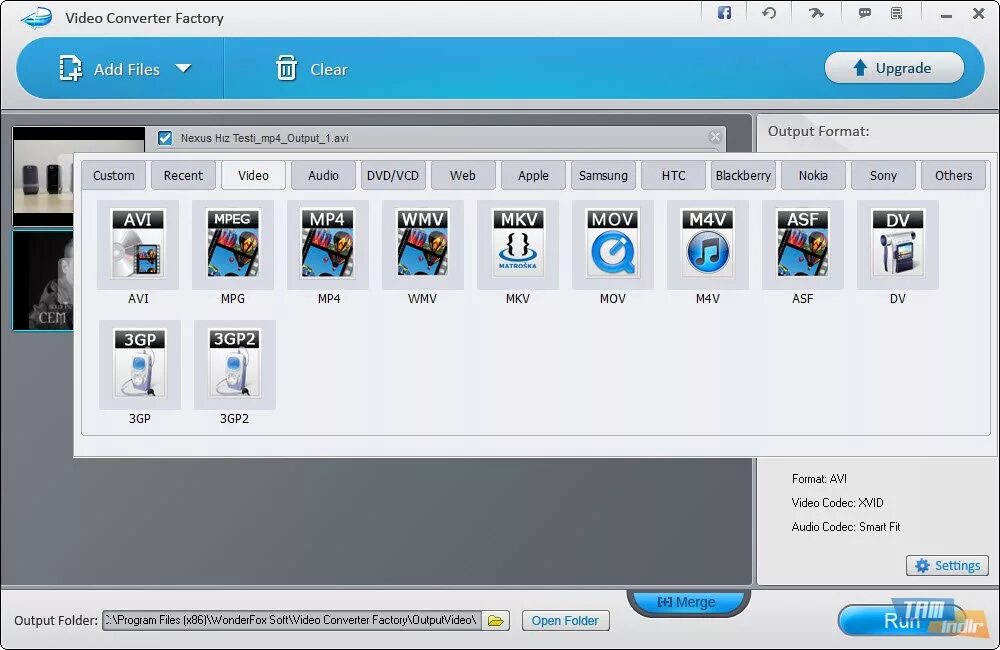The image size is (1000, 650).
Task: Choose the MKV Matroska format
Action: 518,246
